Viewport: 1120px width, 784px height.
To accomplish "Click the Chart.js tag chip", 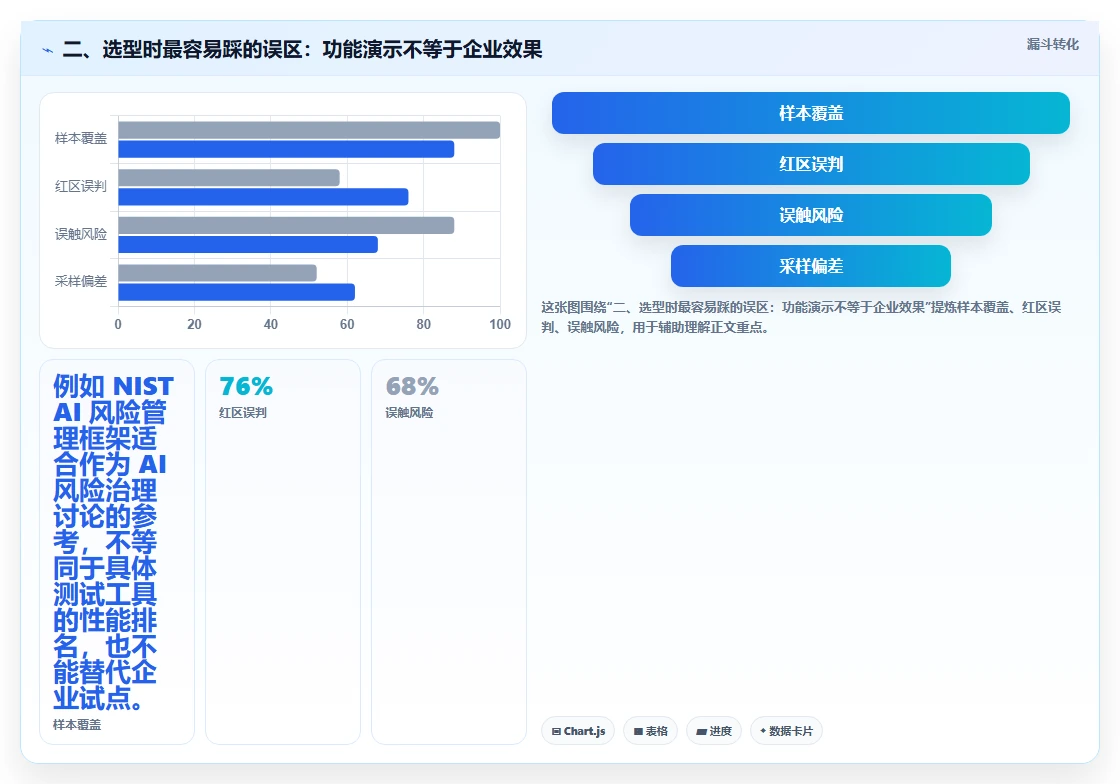I will 578,731.
